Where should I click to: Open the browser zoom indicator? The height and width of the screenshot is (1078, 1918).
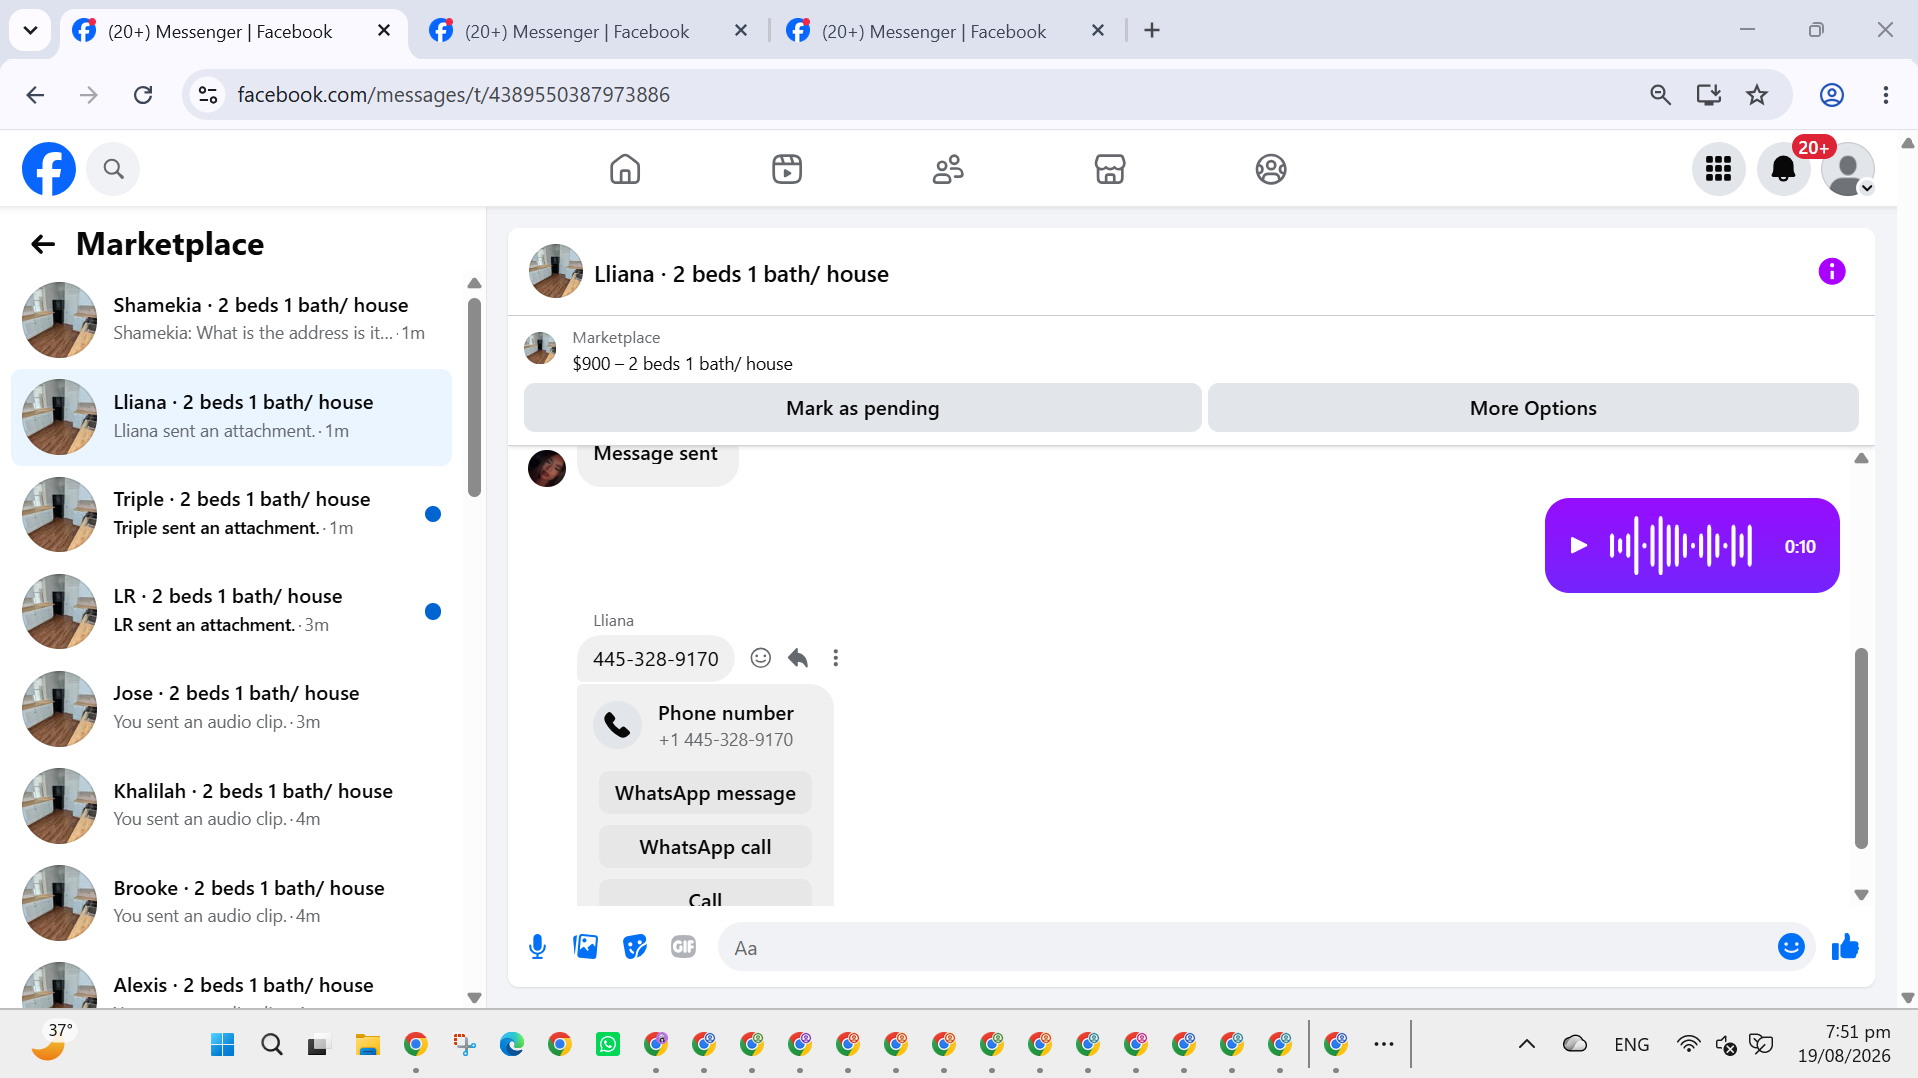tap(1660, 95)
